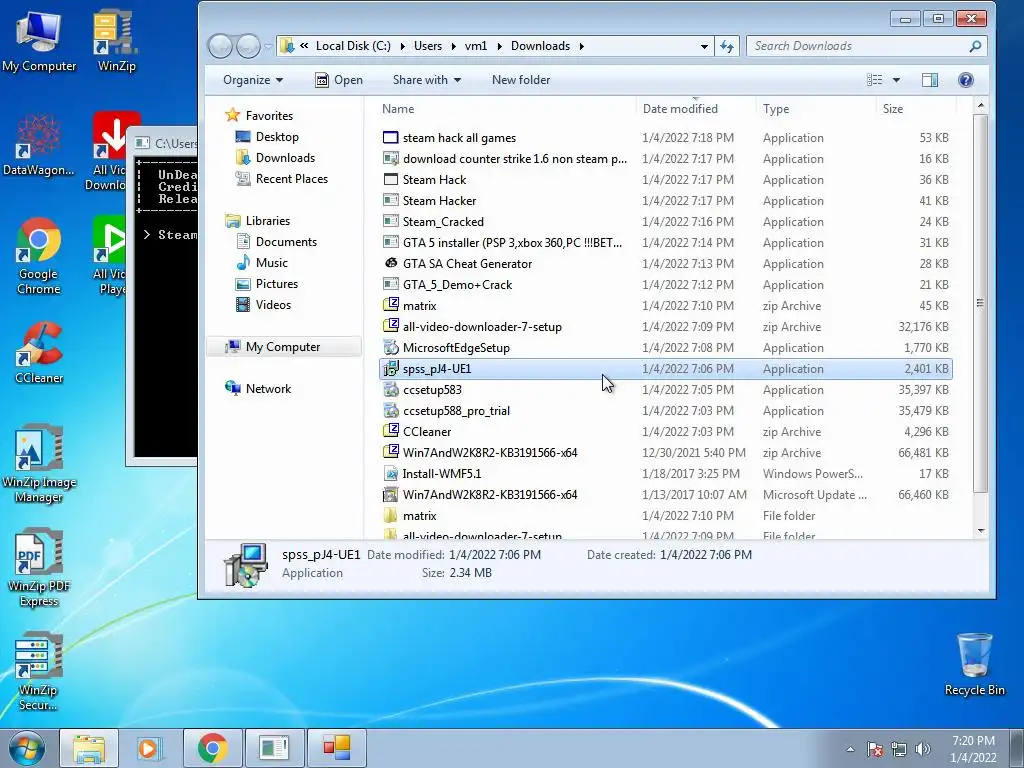
Task: Open network status tray icon
Action: 899,749
